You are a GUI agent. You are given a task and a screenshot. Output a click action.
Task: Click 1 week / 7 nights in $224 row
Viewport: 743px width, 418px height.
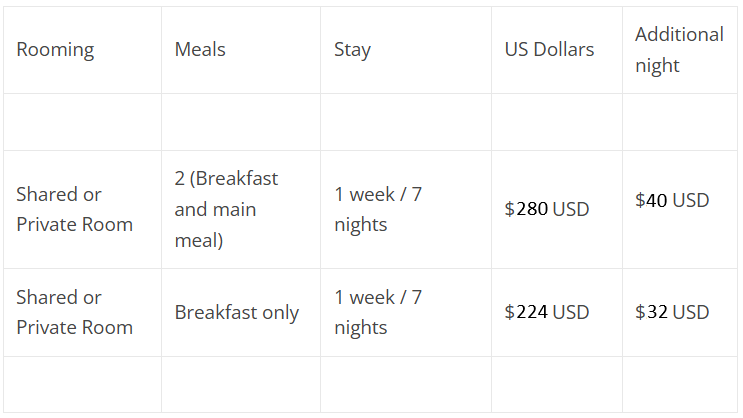point(406,312)
